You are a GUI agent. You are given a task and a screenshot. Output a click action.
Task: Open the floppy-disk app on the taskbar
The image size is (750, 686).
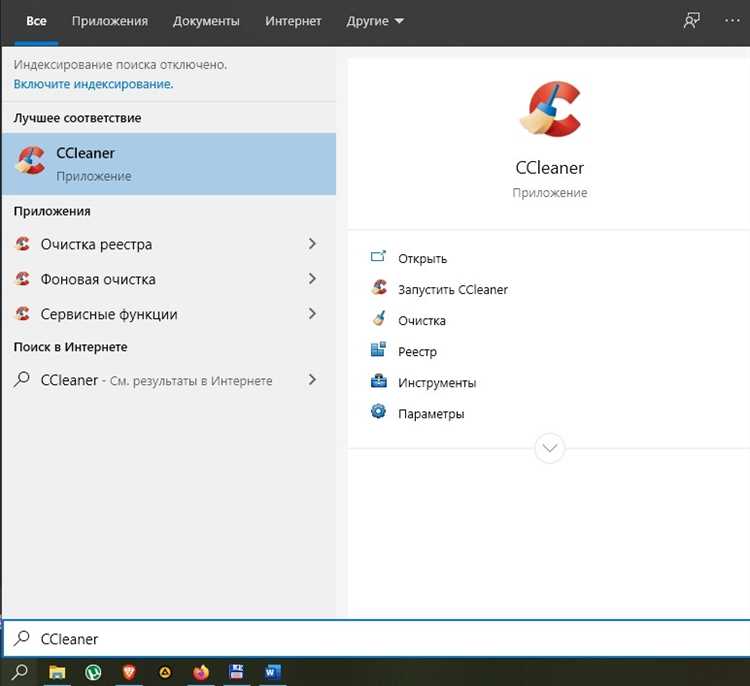[x=236, y=672]
